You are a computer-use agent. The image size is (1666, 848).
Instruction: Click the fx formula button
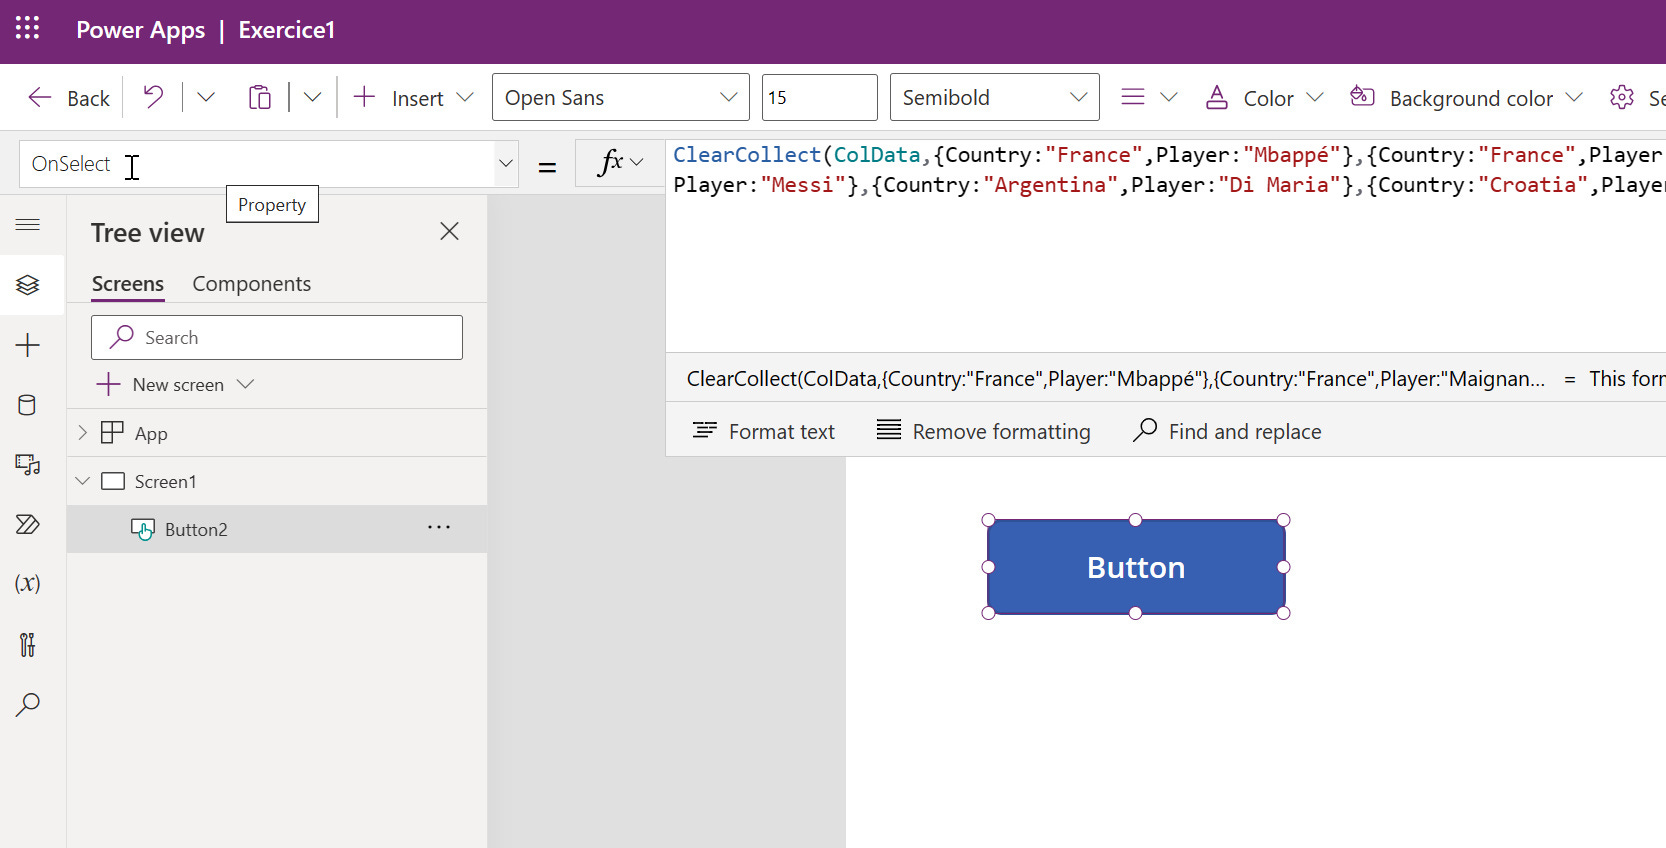[x=620, y=162]
